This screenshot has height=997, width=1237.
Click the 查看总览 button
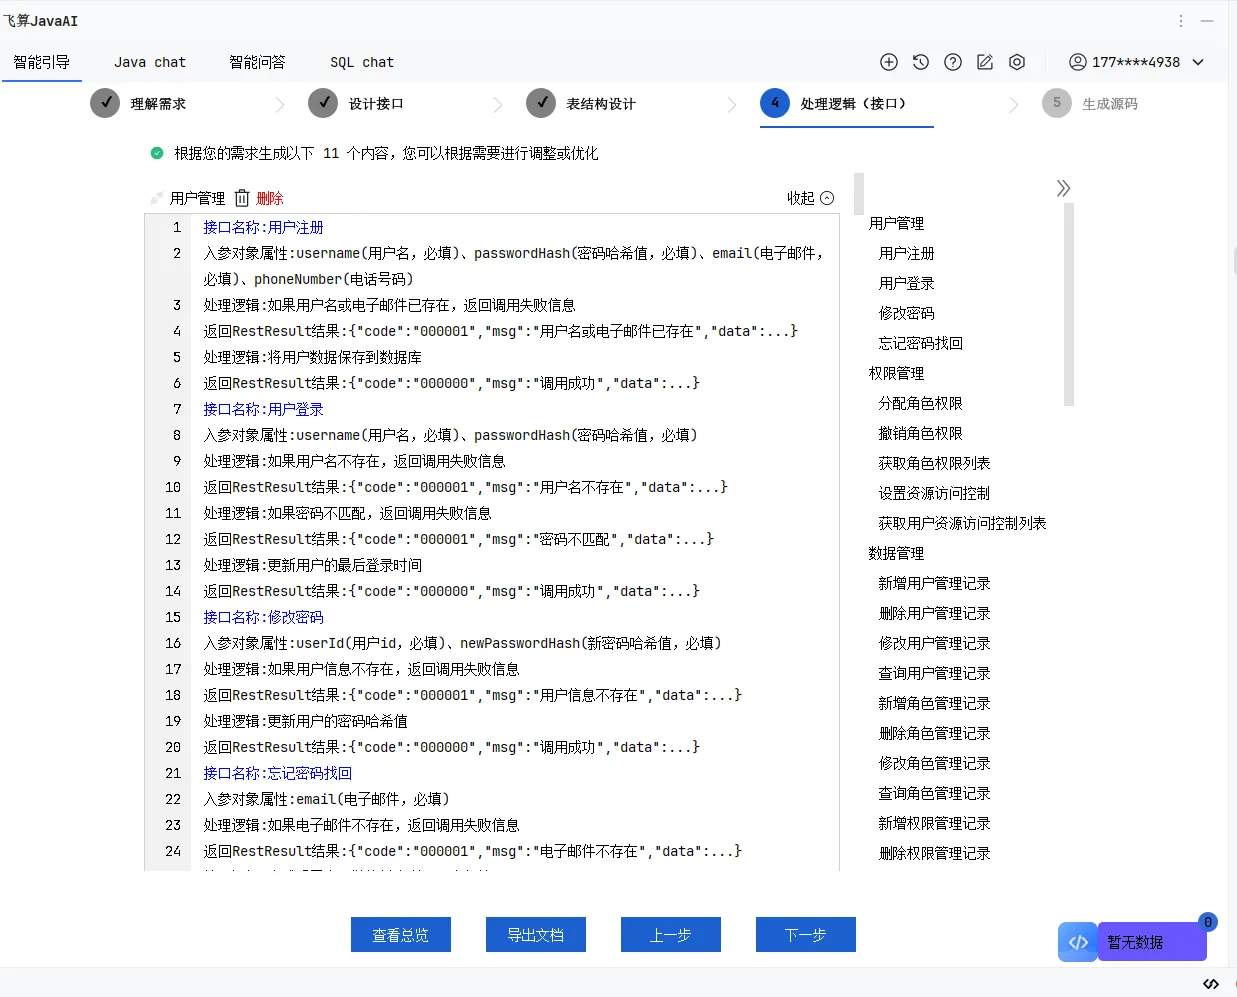[x=401, y=935]
